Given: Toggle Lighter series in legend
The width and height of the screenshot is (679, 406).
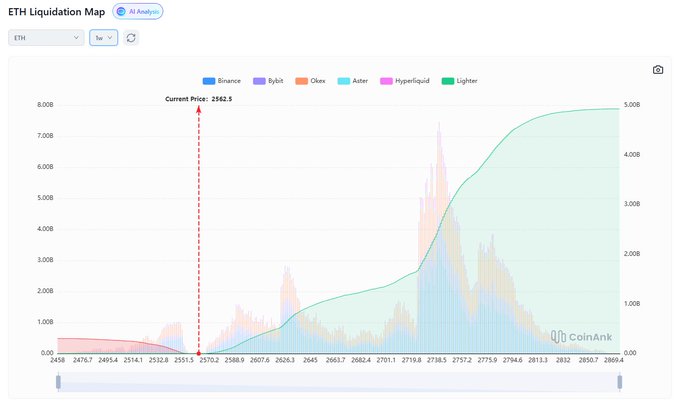Looking at the screenshot, I should point(459,81).
